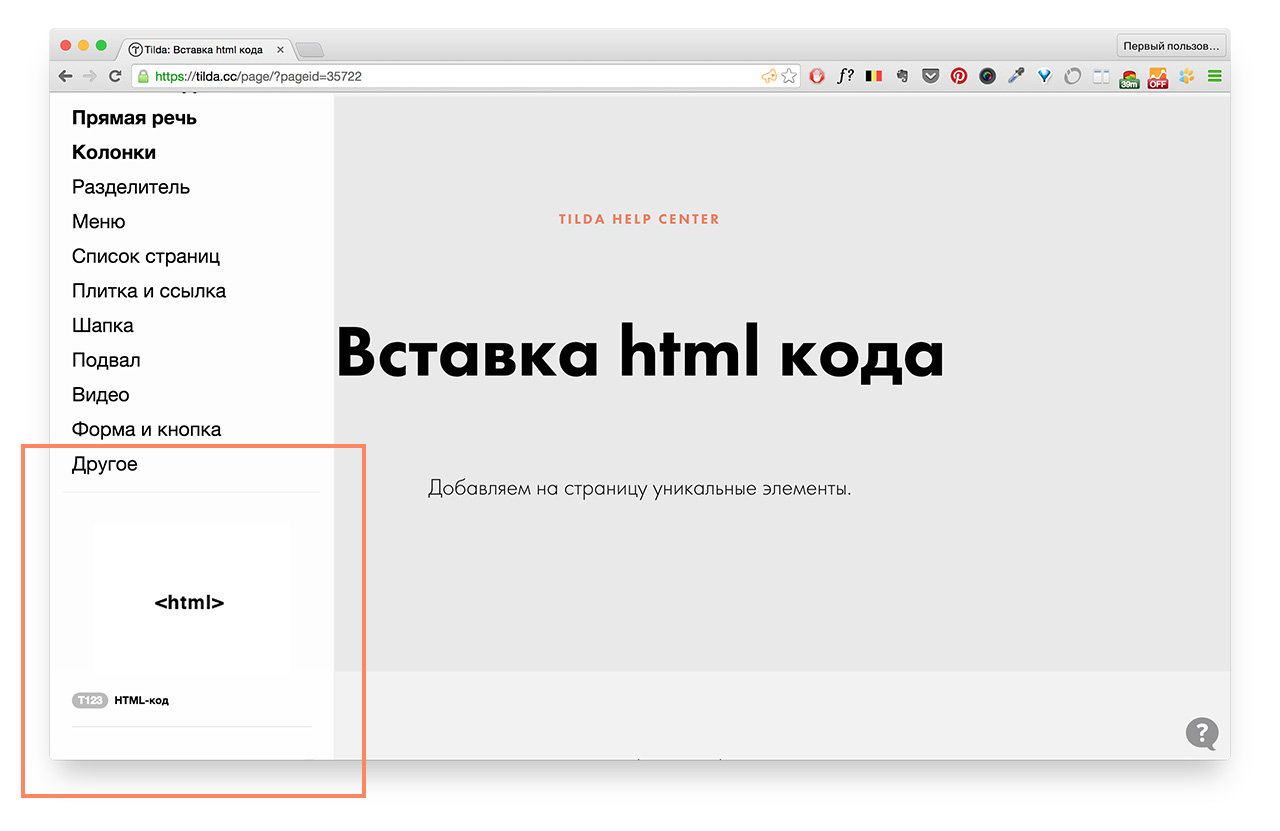Viewport: 1280px width, 831px height.
Task: Open the AdBlock red hand extension
Action: 817,76
